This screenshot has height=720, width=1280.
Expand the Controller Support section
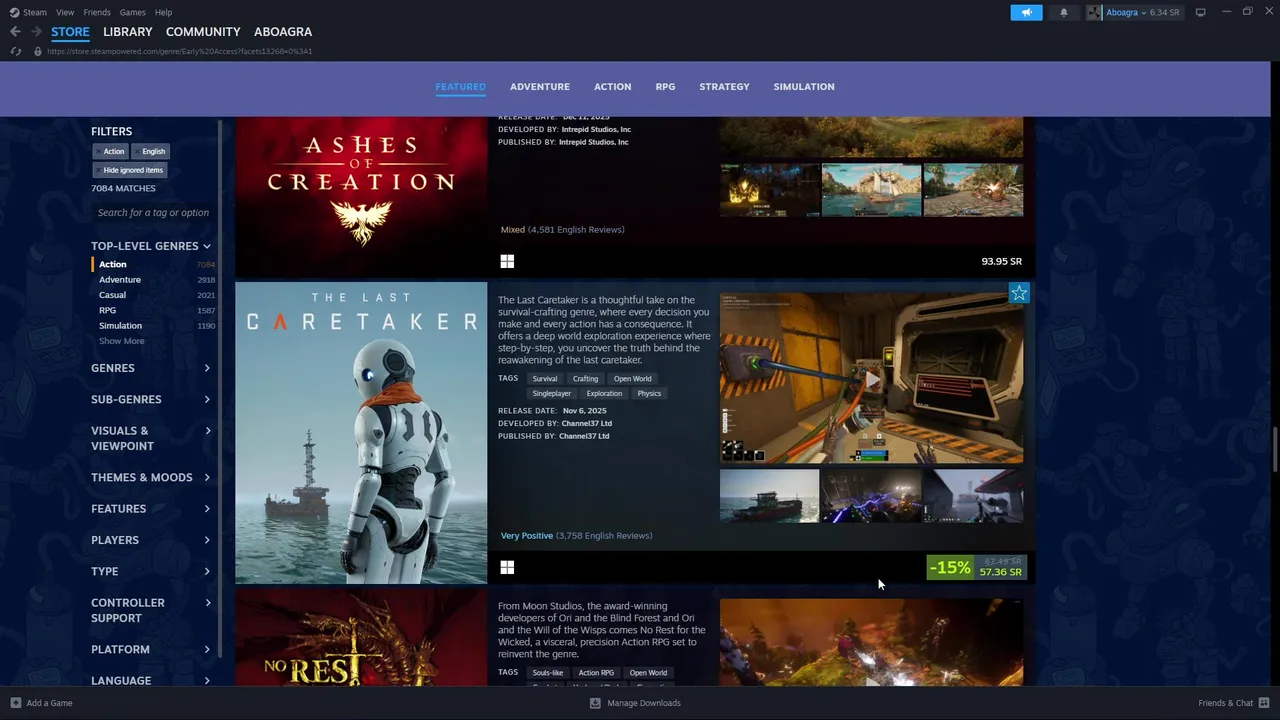[151, 610]
